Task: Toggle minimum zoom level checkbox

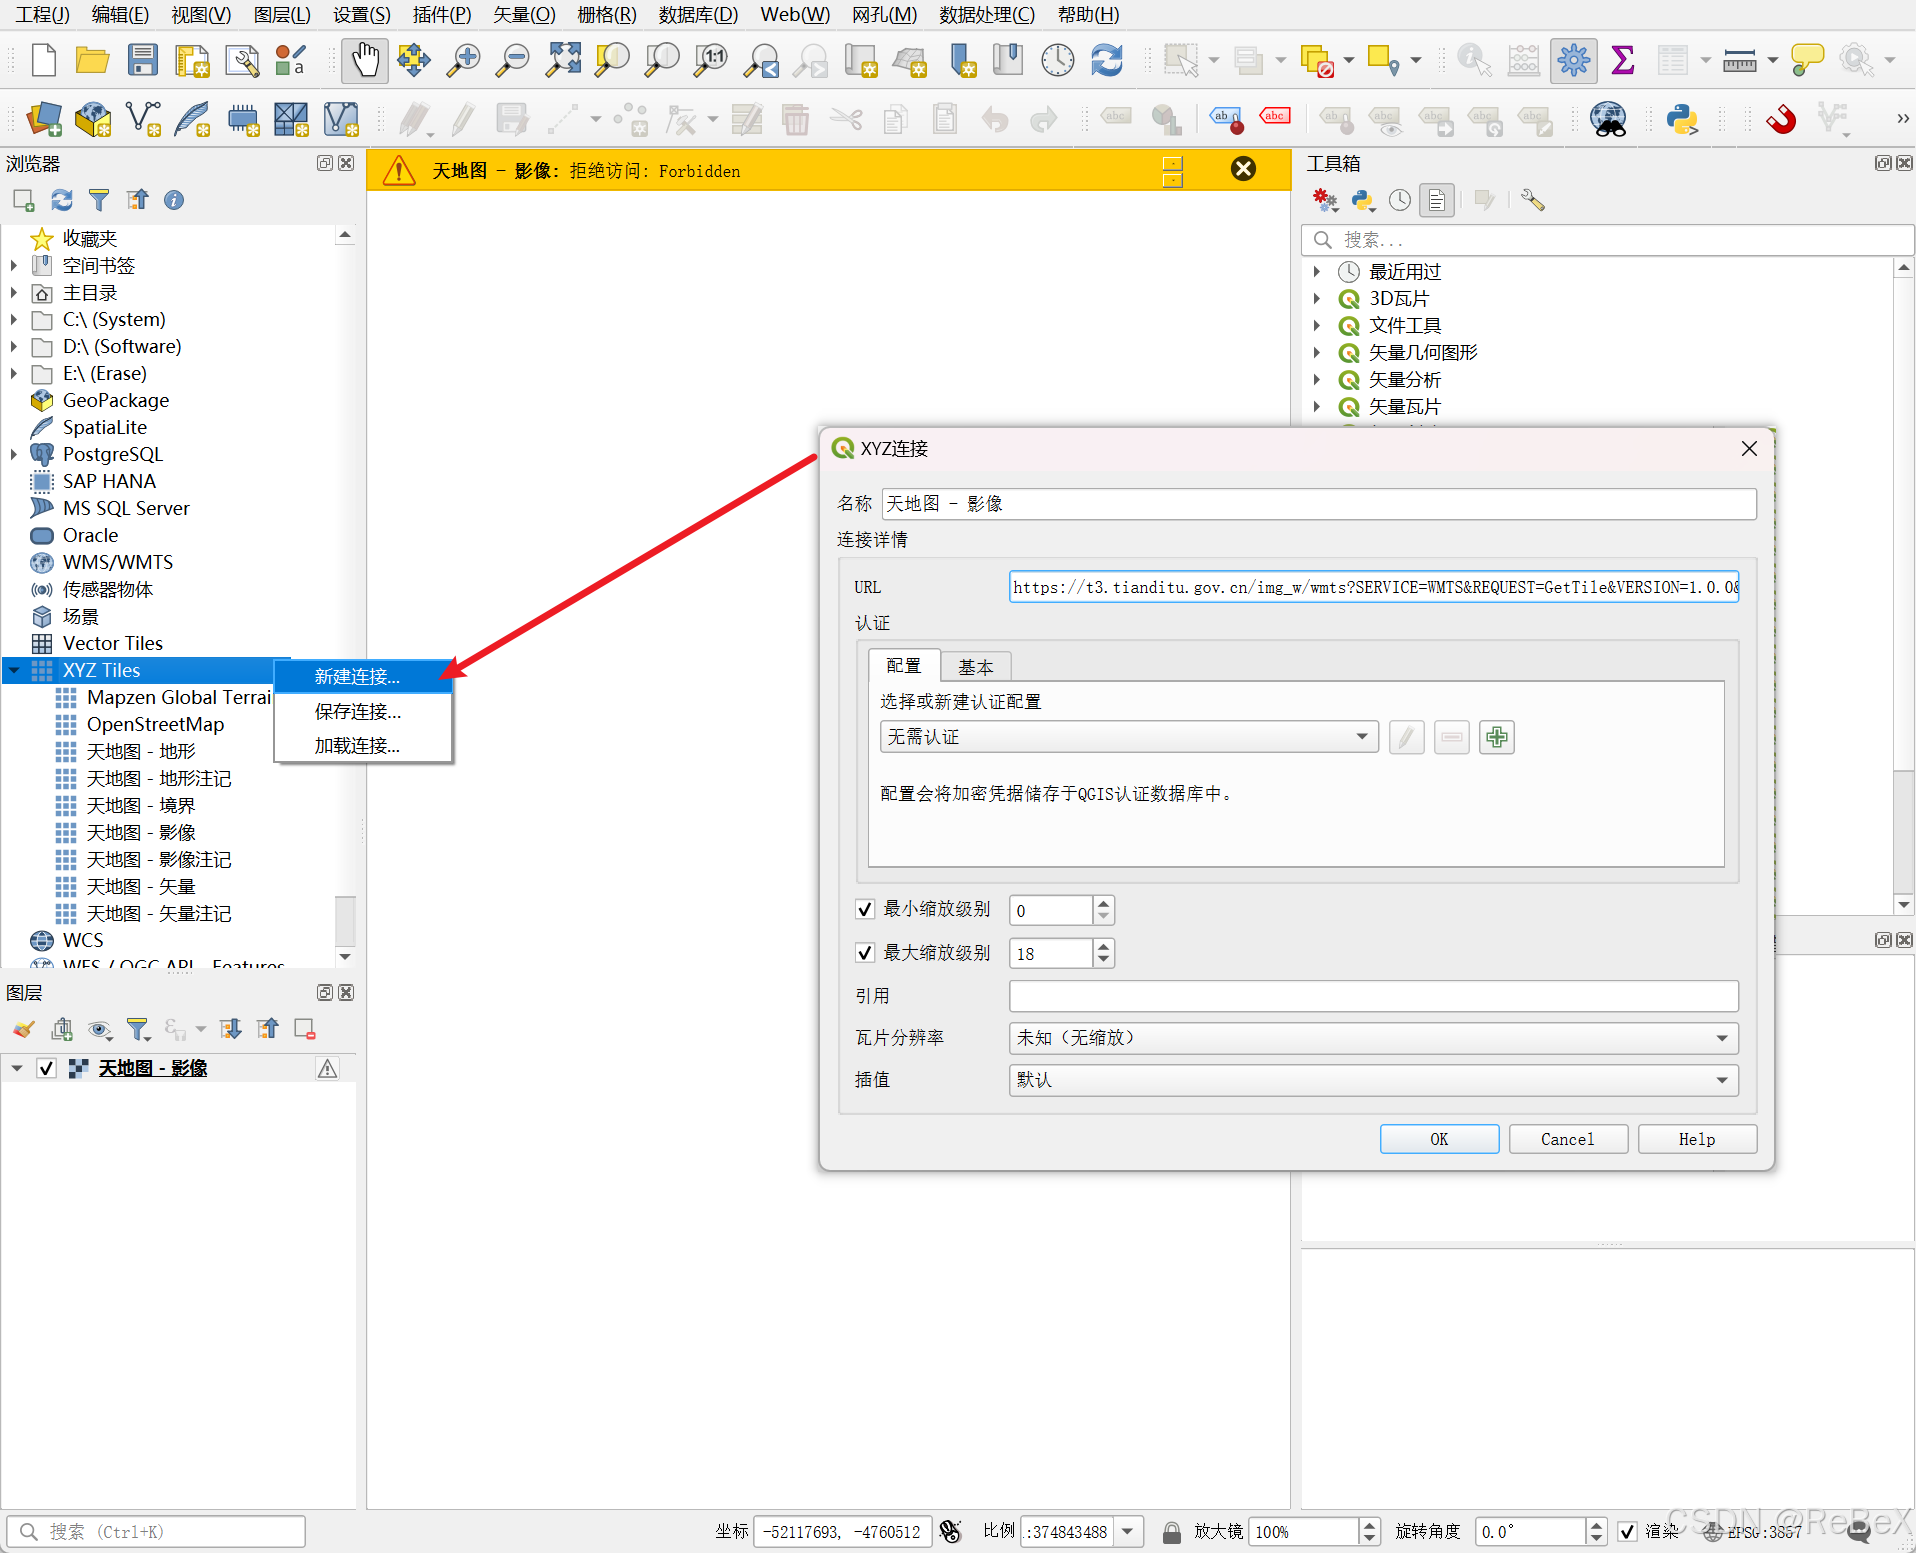Action: coord(865,909)
